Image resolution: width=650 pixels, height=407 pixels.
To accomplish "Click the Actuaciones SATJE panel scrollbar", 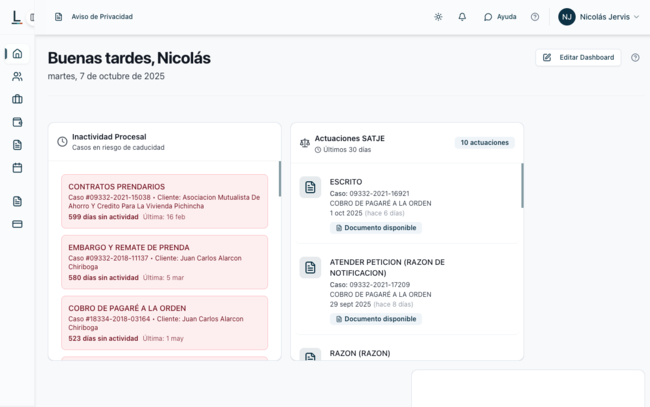I will click(522, 186).
